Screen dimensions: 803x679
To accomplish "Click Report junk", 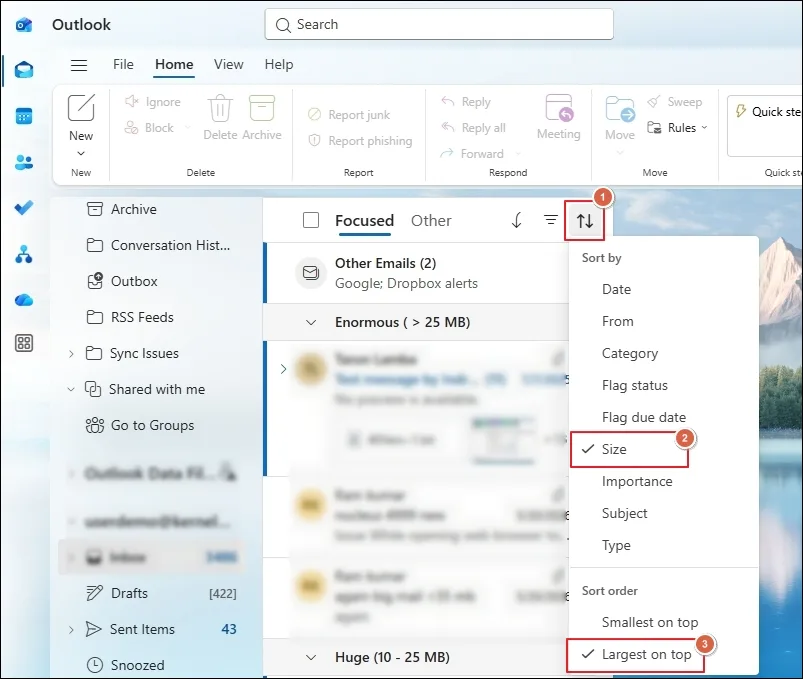I will [x=349, y=115].
